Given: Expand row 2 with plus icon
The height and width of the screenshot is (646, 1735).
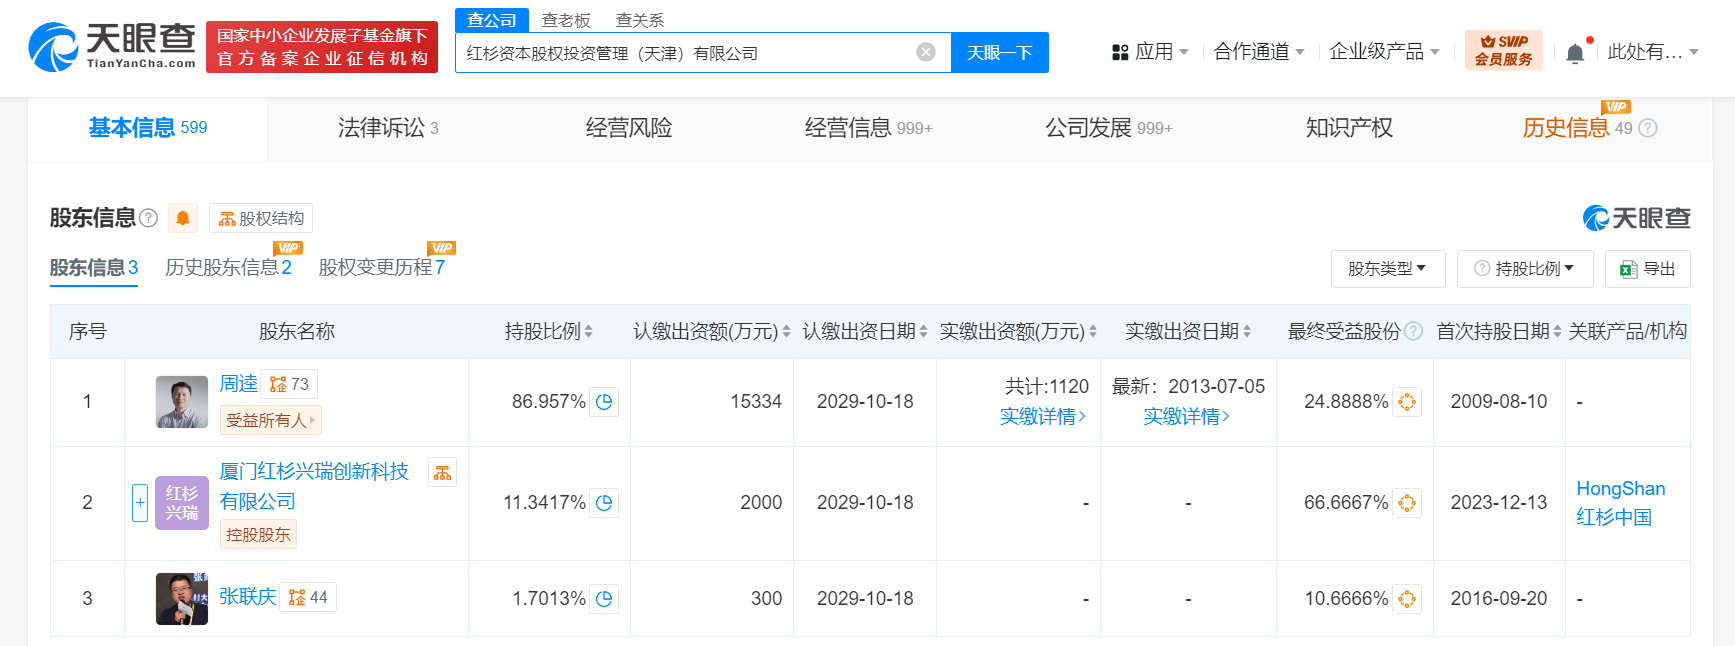Looking at the screenshot, I should click(140, 502).
